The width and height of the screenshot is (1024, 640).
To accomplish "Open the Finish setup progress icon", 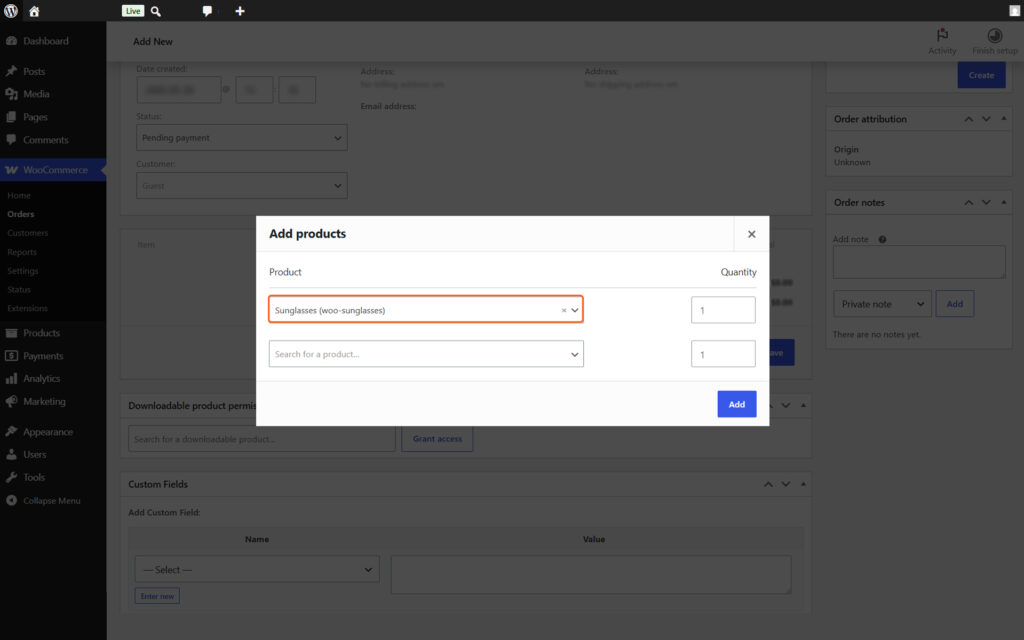I will pyautogui.click(x=994, y=41).
